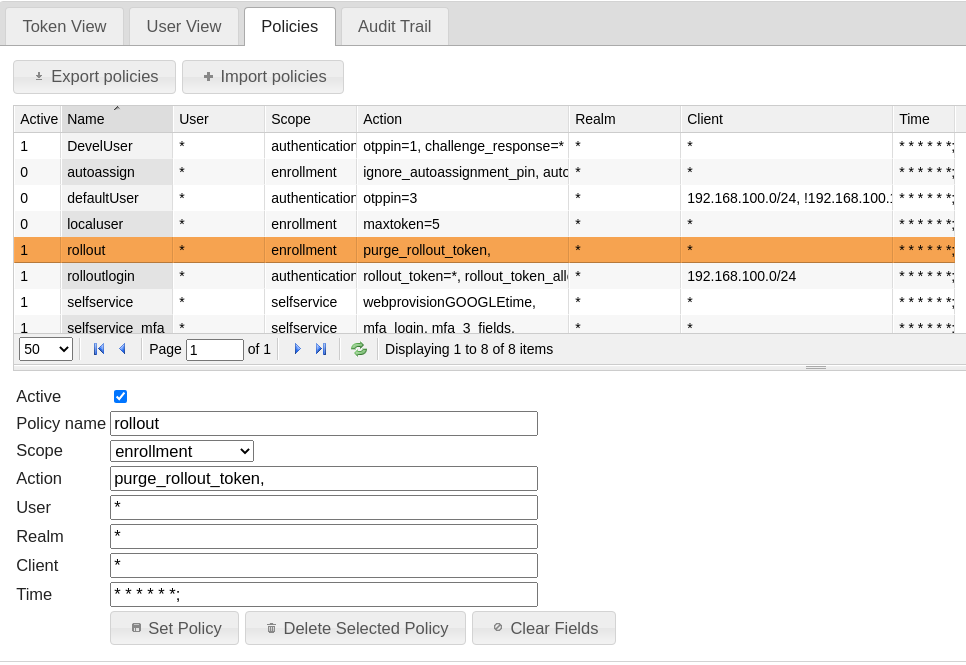Delete Selected Policy button click

coord(355,628)
